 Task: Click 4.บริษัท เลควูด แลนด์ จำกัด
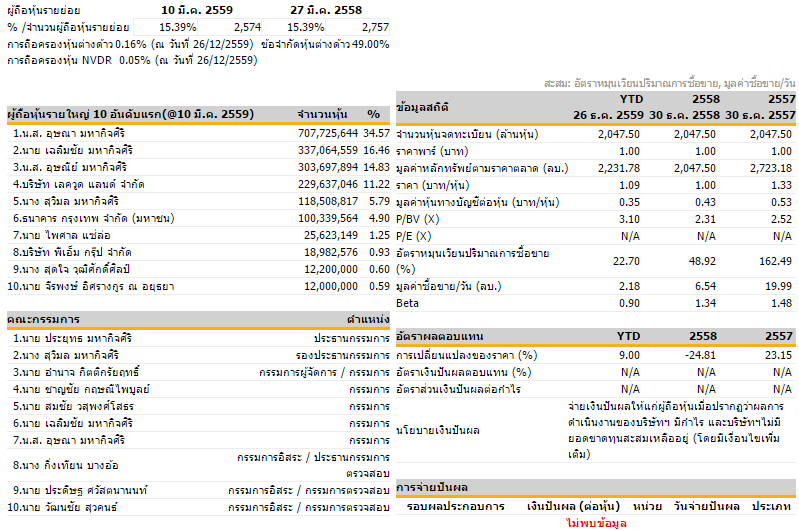[x=78, y=184]
